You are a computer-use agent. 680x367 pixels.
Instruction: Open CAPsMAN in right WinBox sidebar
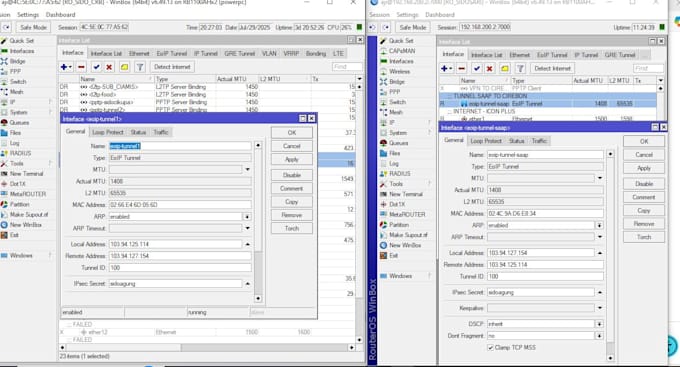[x=402, y=51]
